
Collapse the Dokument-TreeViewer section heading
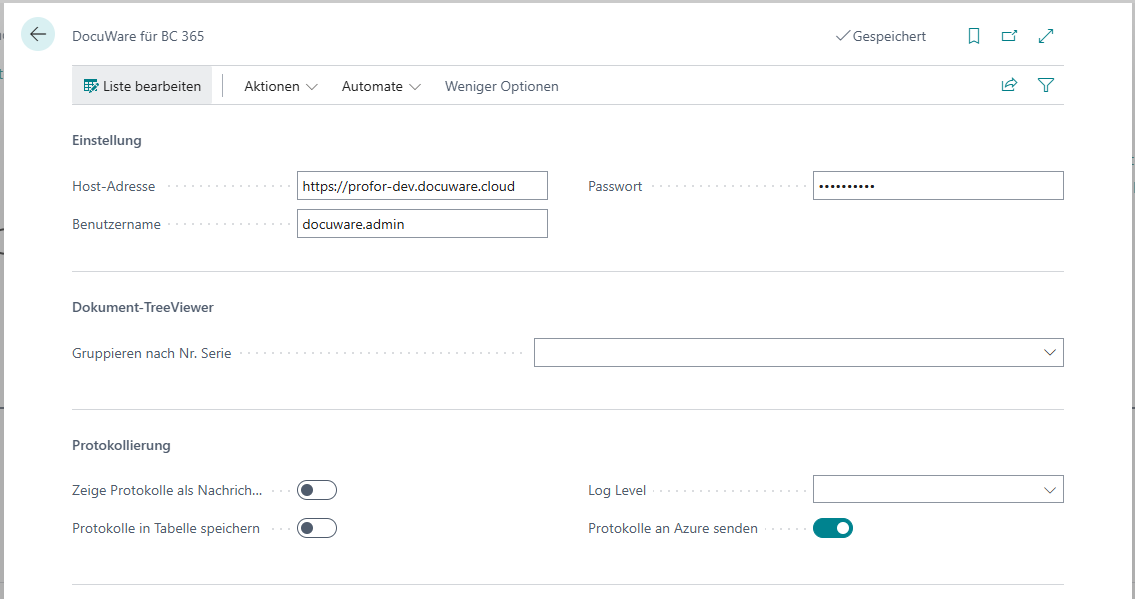[143, 307]
